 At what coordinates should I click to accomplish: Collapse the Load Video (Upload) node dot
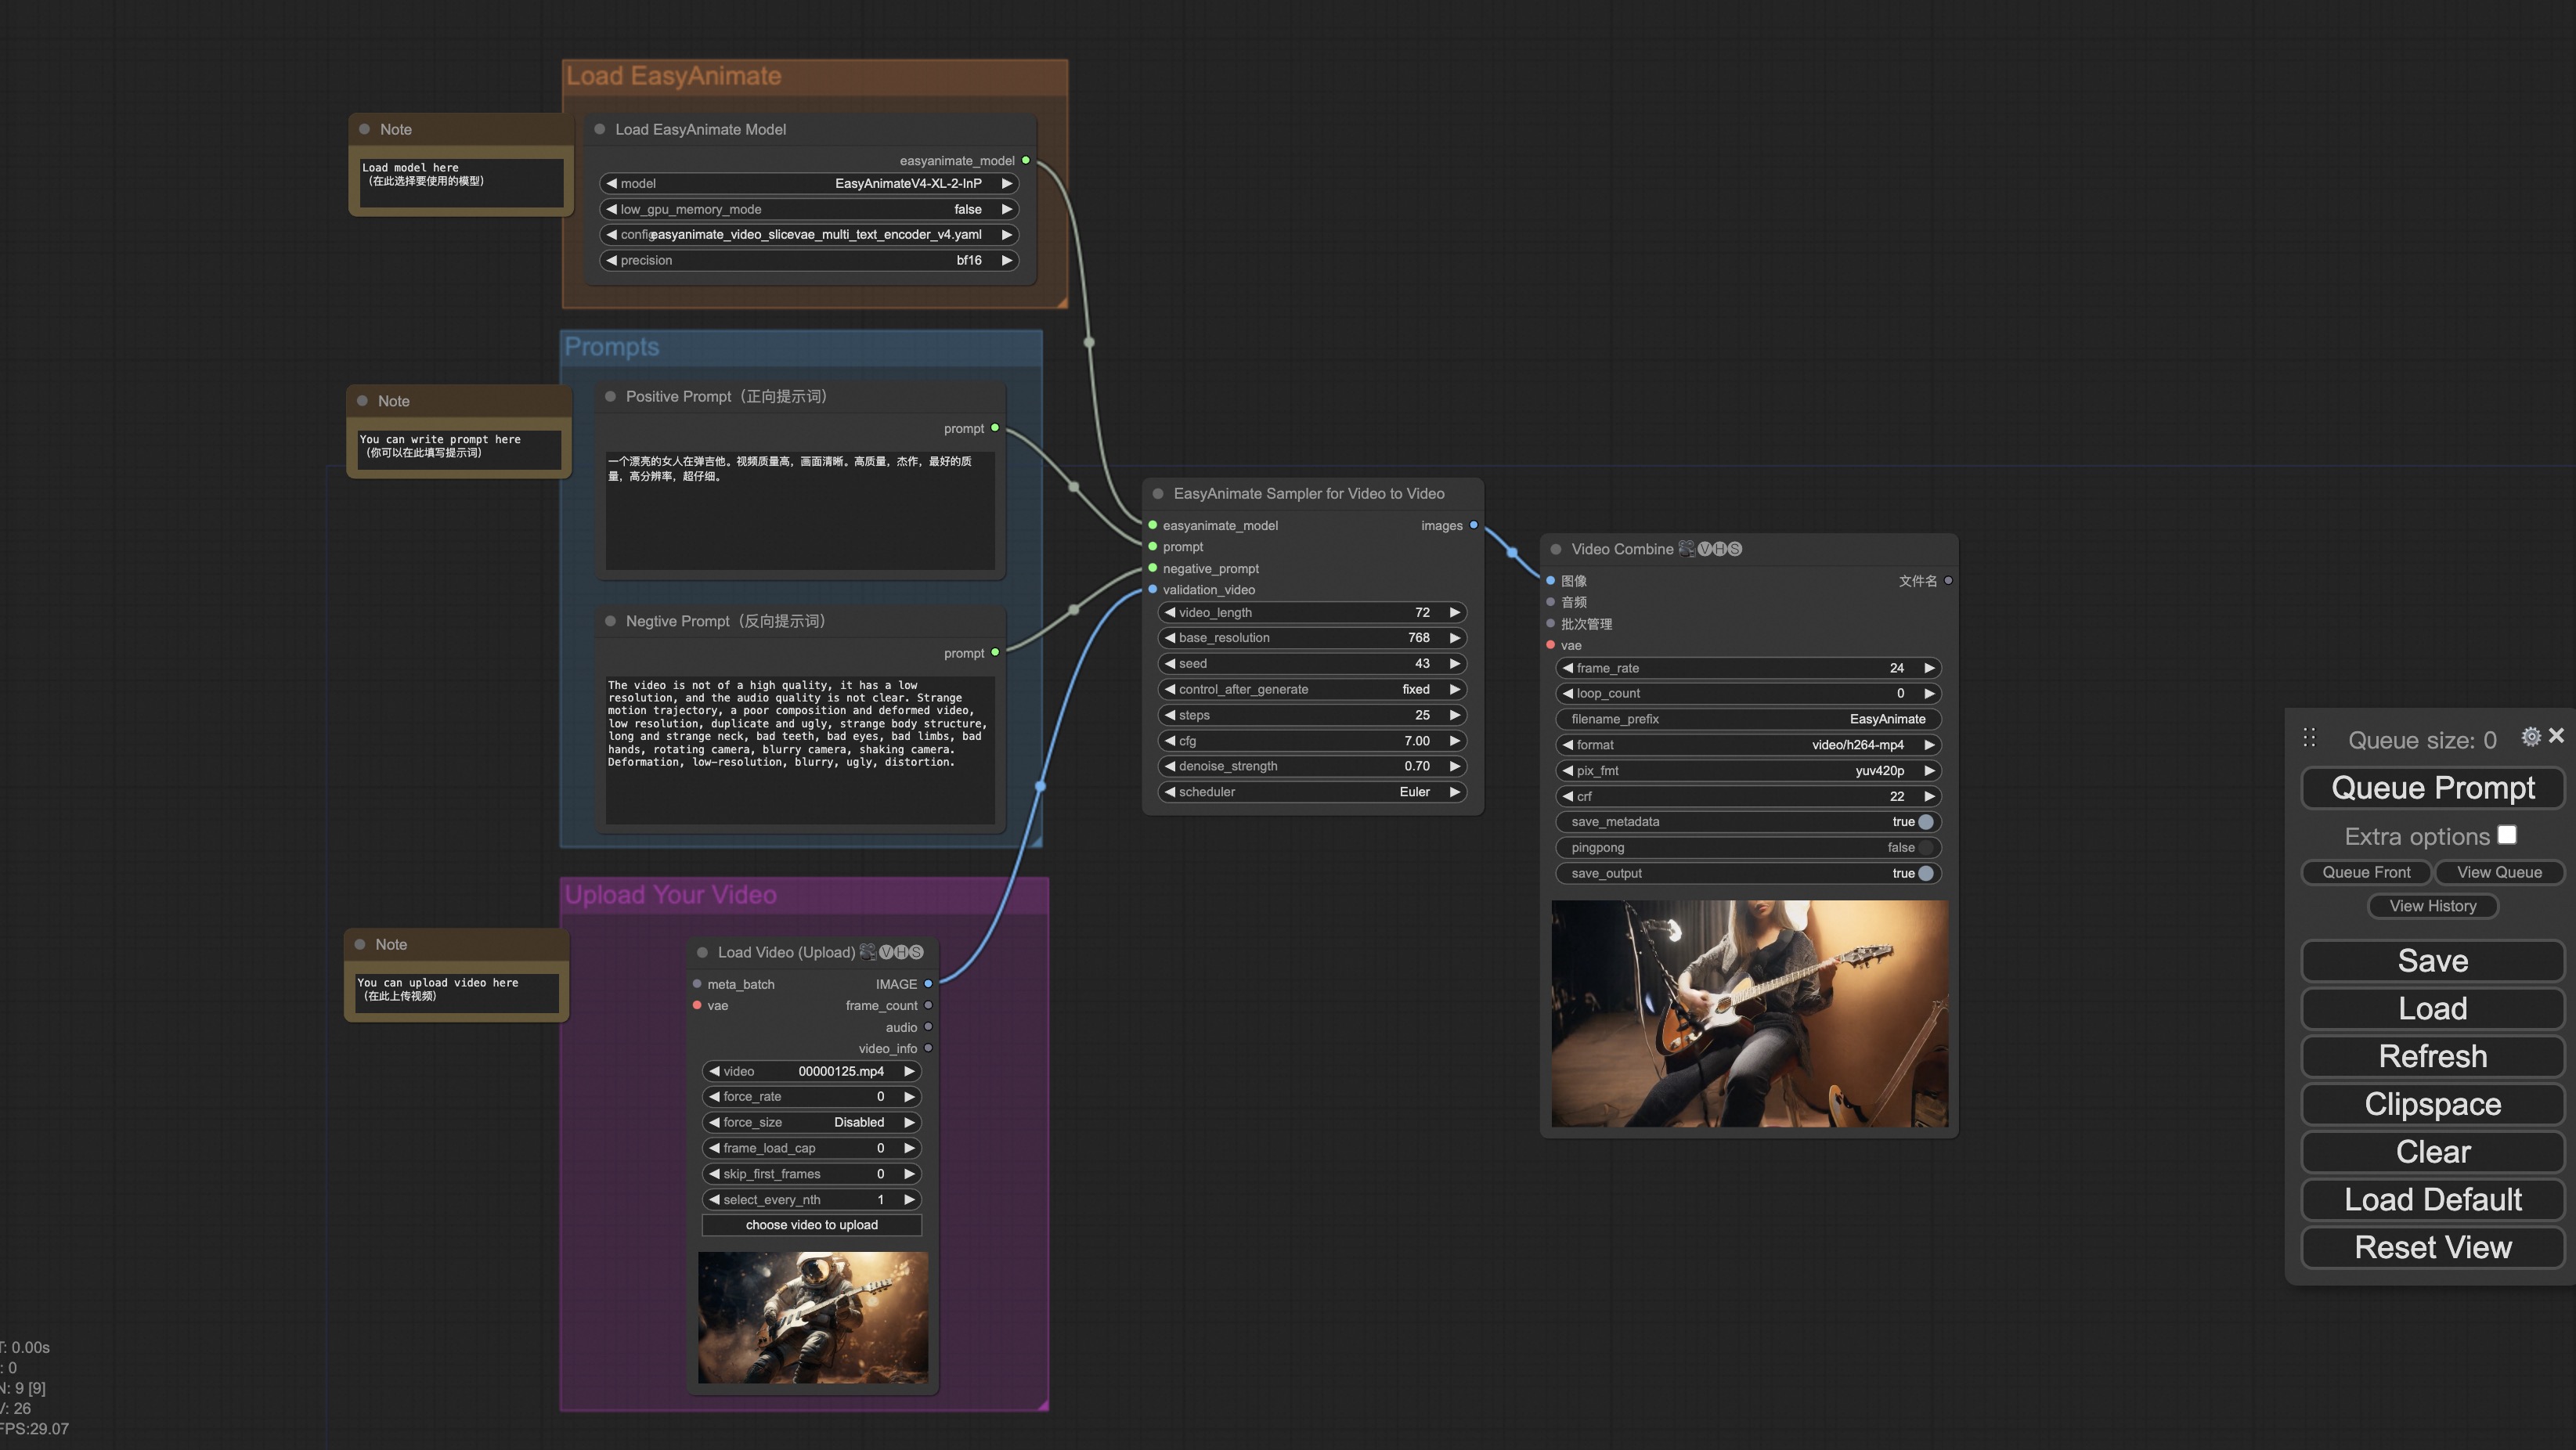tap(702, 953)
